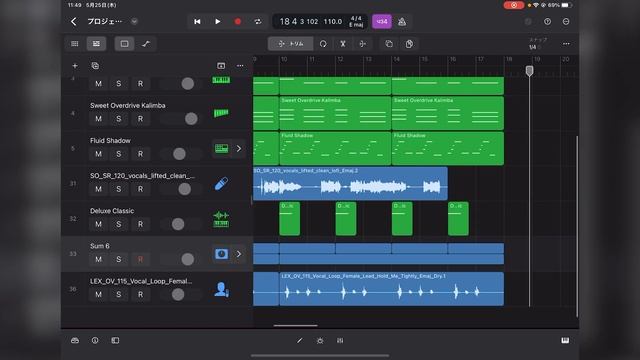Open the project name dropdown chevron
This screenshot has width=640, height=360.
tap(134, 22)
